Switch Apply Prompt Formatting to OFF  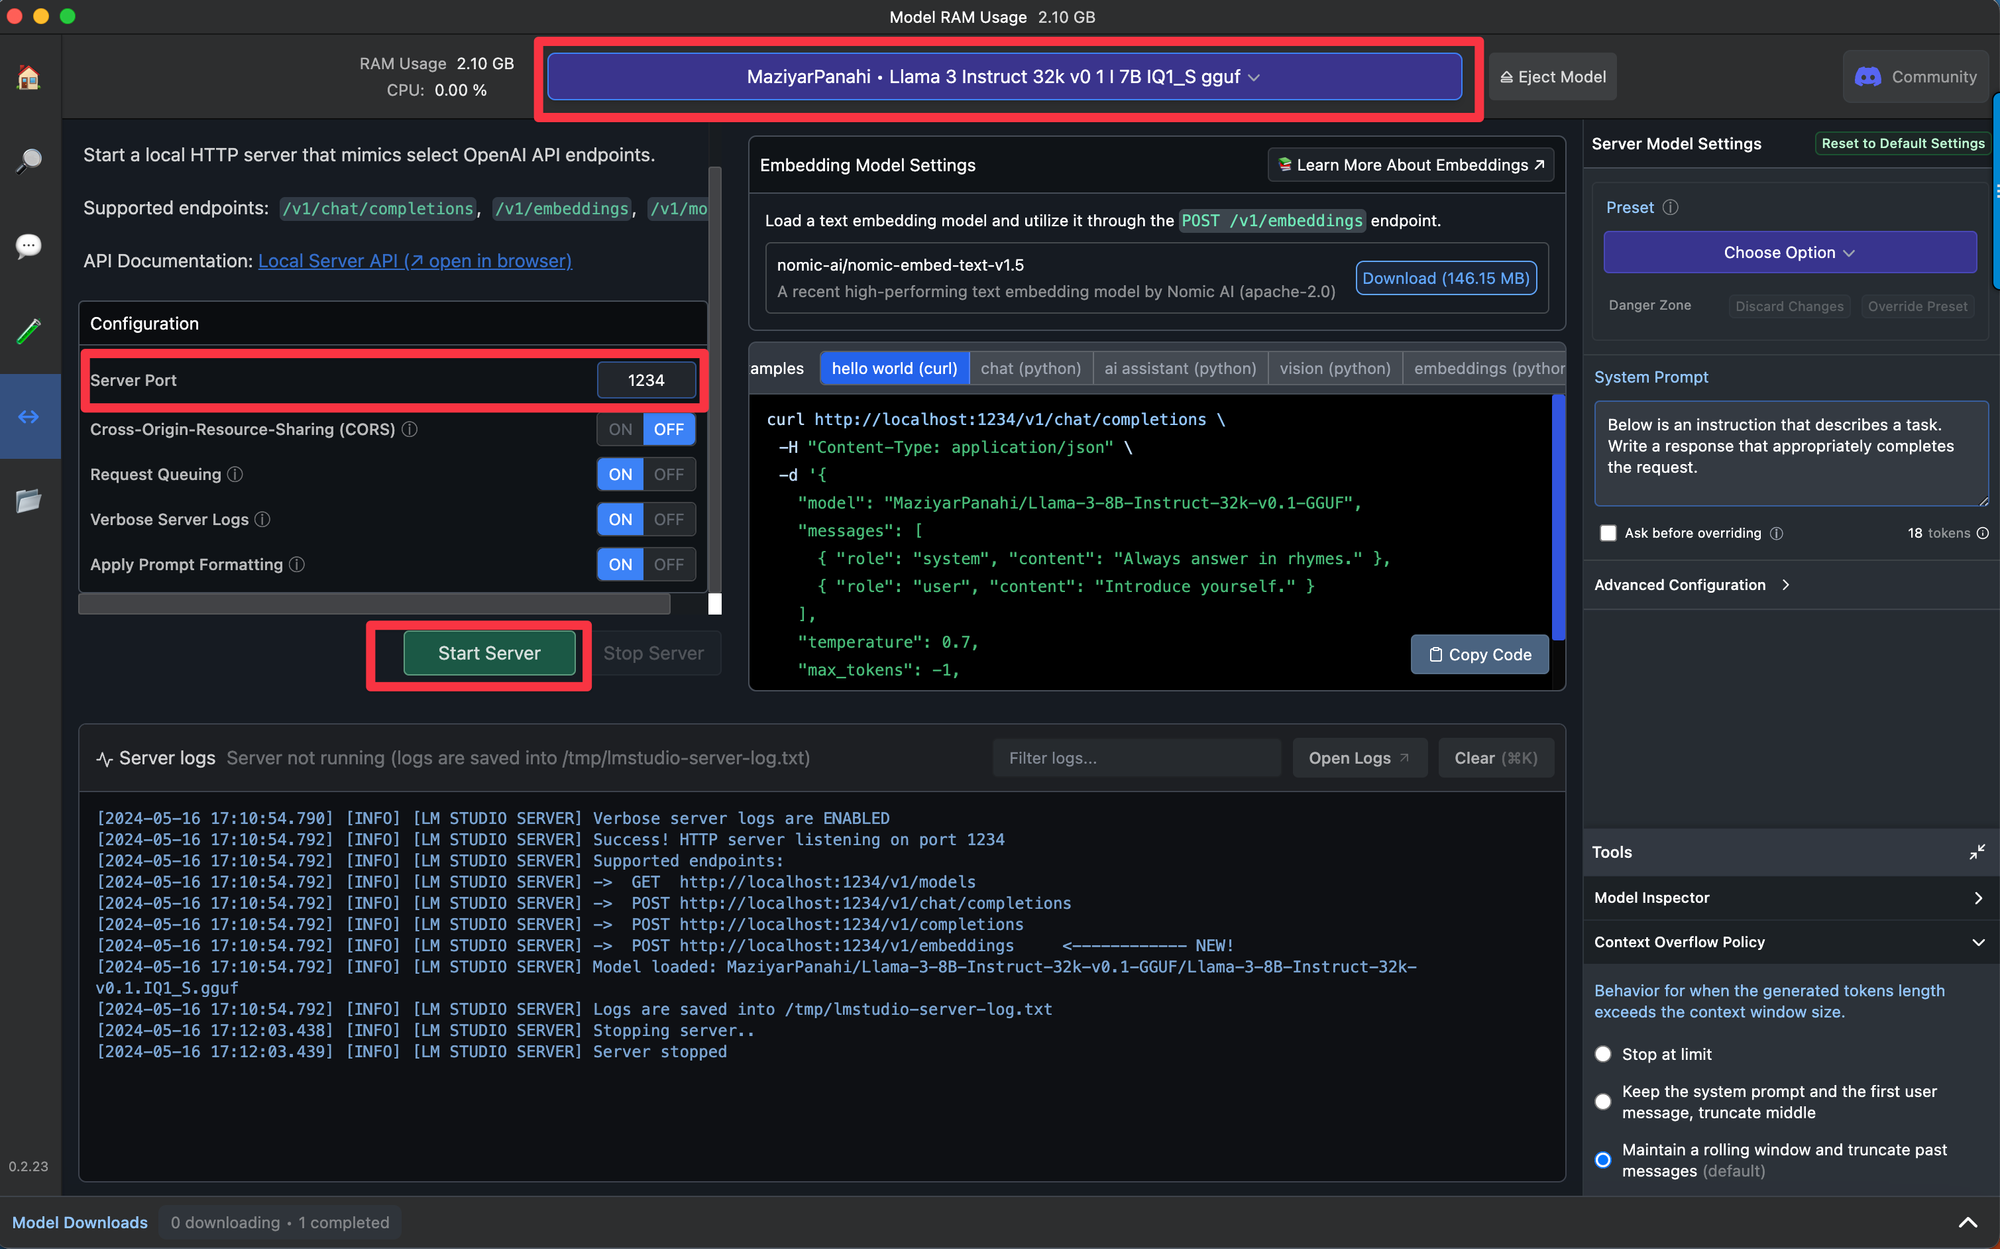click(669, 564)
